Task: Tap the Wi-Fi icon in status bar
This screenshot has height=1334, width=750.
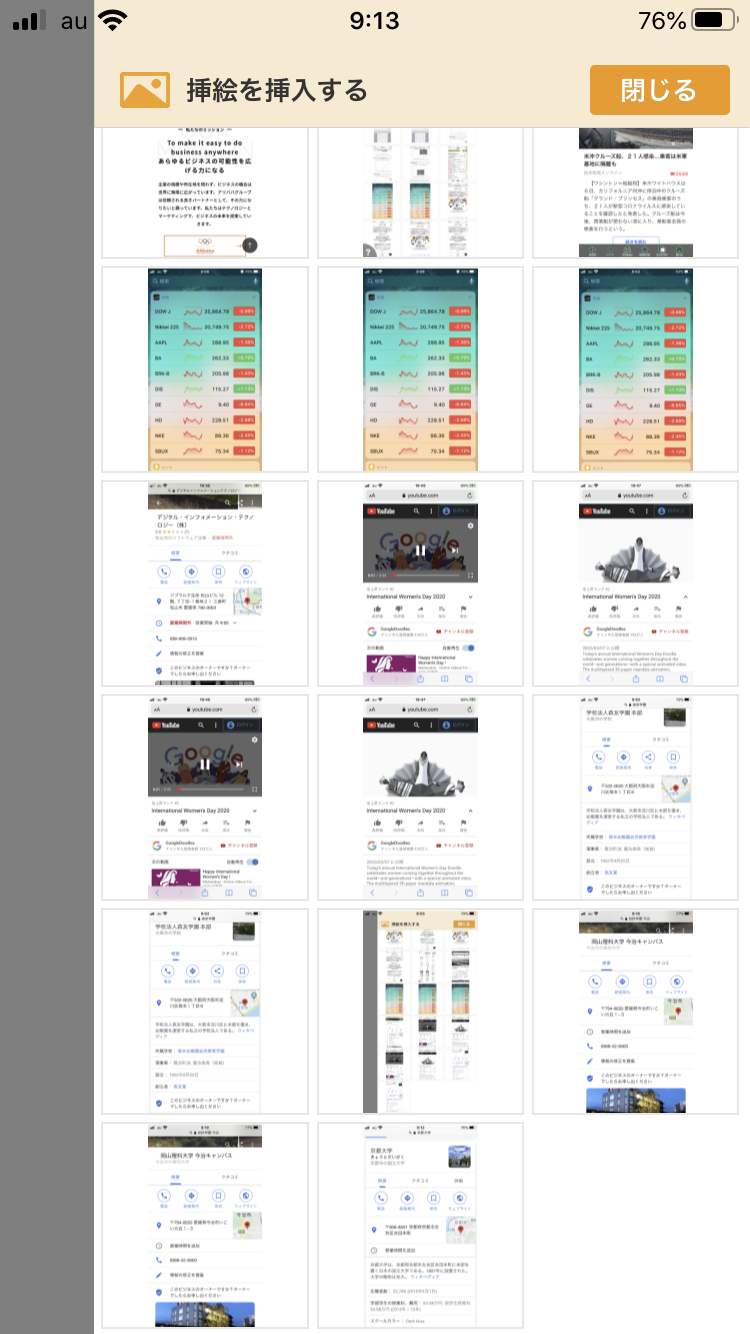Action: click(x=113, y=21)
